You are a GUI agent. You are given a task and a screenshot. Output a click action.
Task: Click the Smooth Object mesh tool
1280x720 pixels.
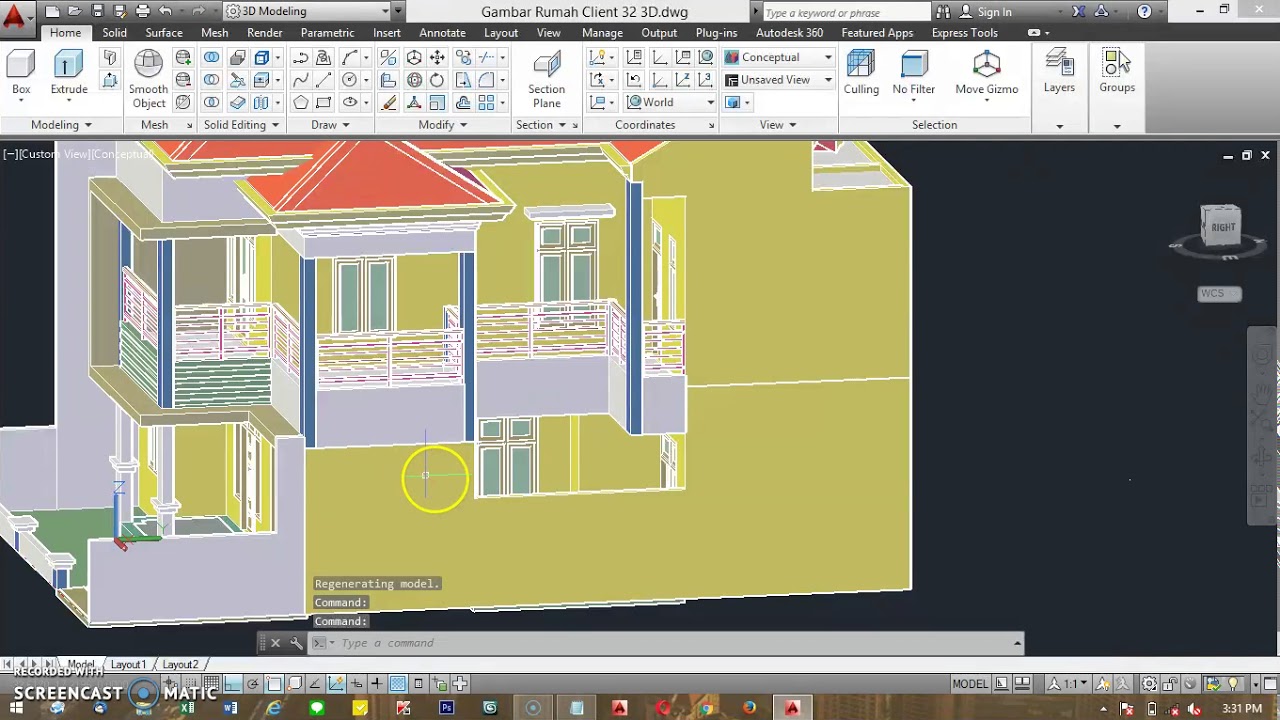148,79
